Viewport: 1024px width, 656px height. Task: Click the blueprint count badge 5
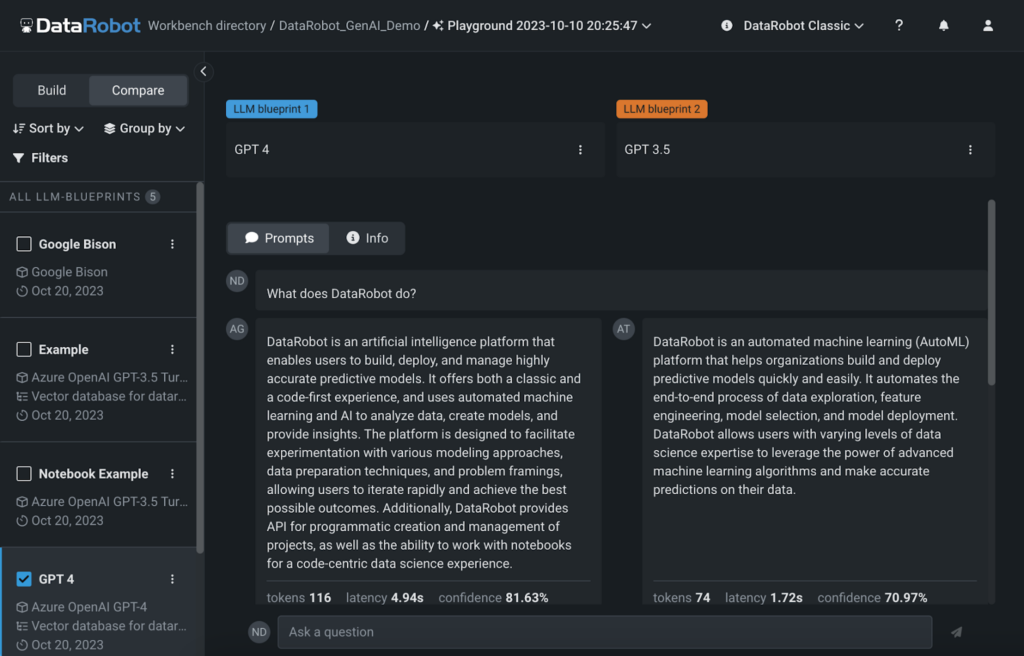[153, 197]
